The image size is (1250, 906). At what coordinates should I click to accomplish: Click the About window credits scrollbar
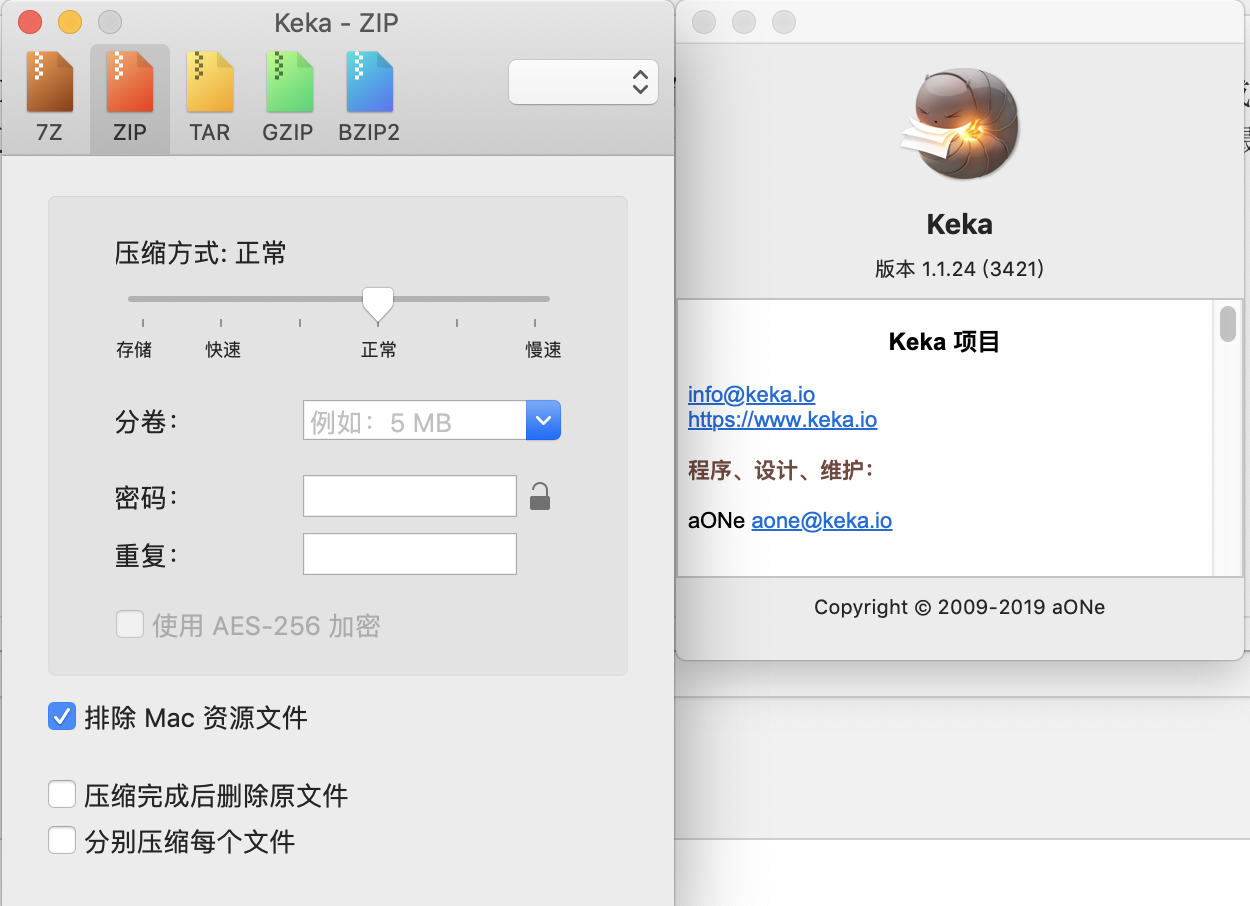(1228, 324)
